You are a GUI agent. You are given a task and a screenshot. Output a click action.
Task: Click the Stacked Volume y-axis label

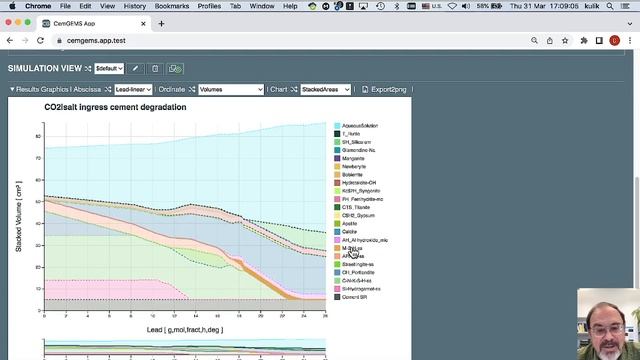18,216
